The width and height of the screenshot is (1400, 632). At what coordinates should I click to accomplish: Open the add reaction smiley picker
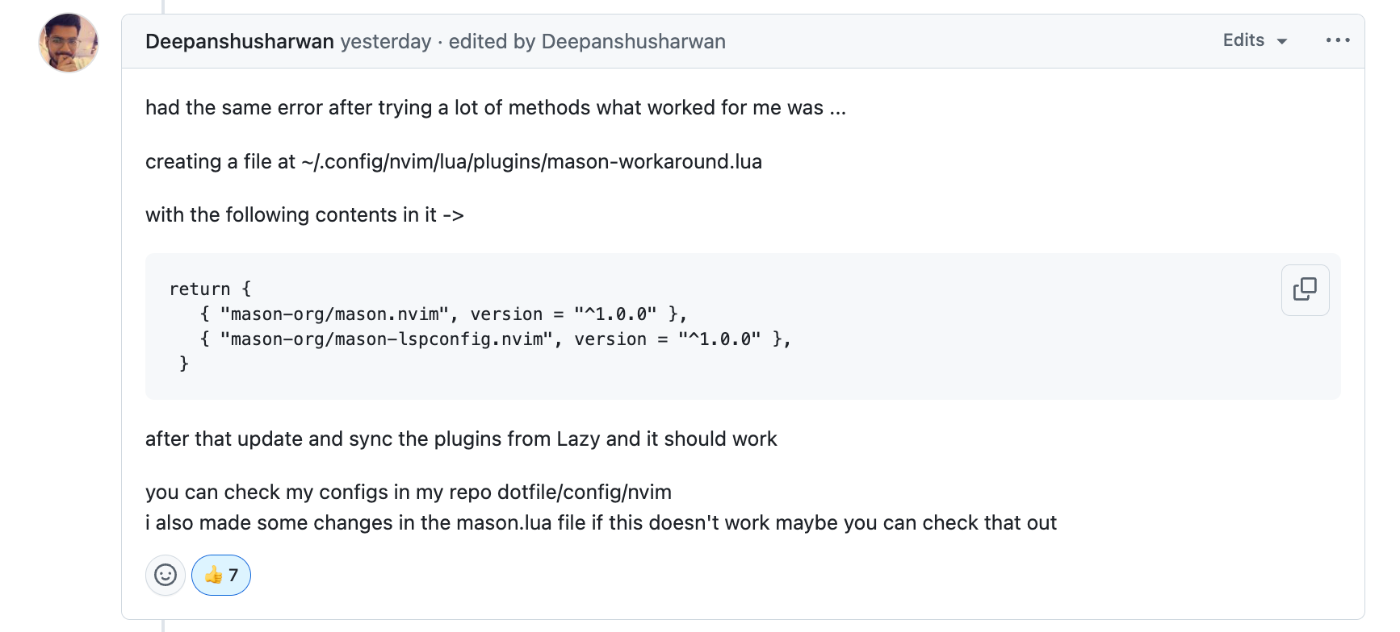(166, 575)
